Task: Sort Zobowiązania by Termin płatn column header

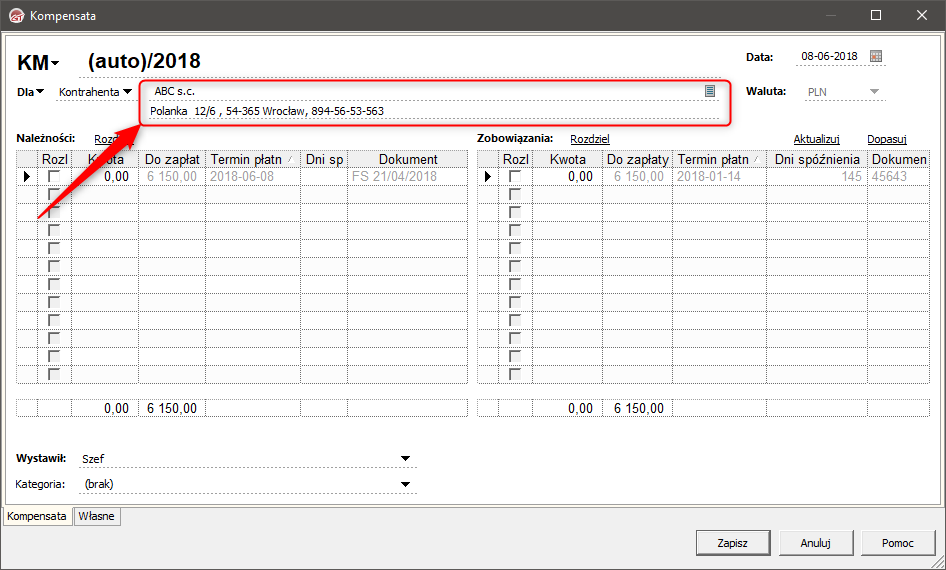Action: click(719, 159)
